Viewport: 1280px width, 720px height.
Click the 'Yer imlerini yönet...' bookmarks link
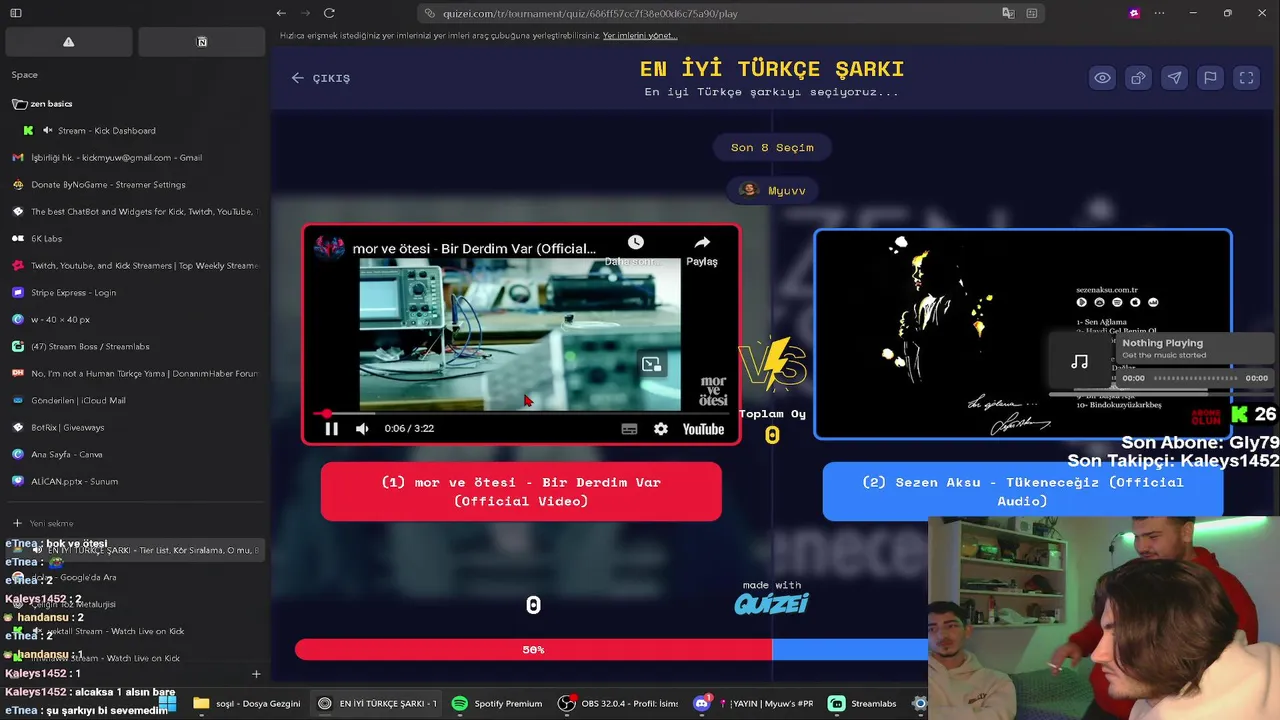640,36
